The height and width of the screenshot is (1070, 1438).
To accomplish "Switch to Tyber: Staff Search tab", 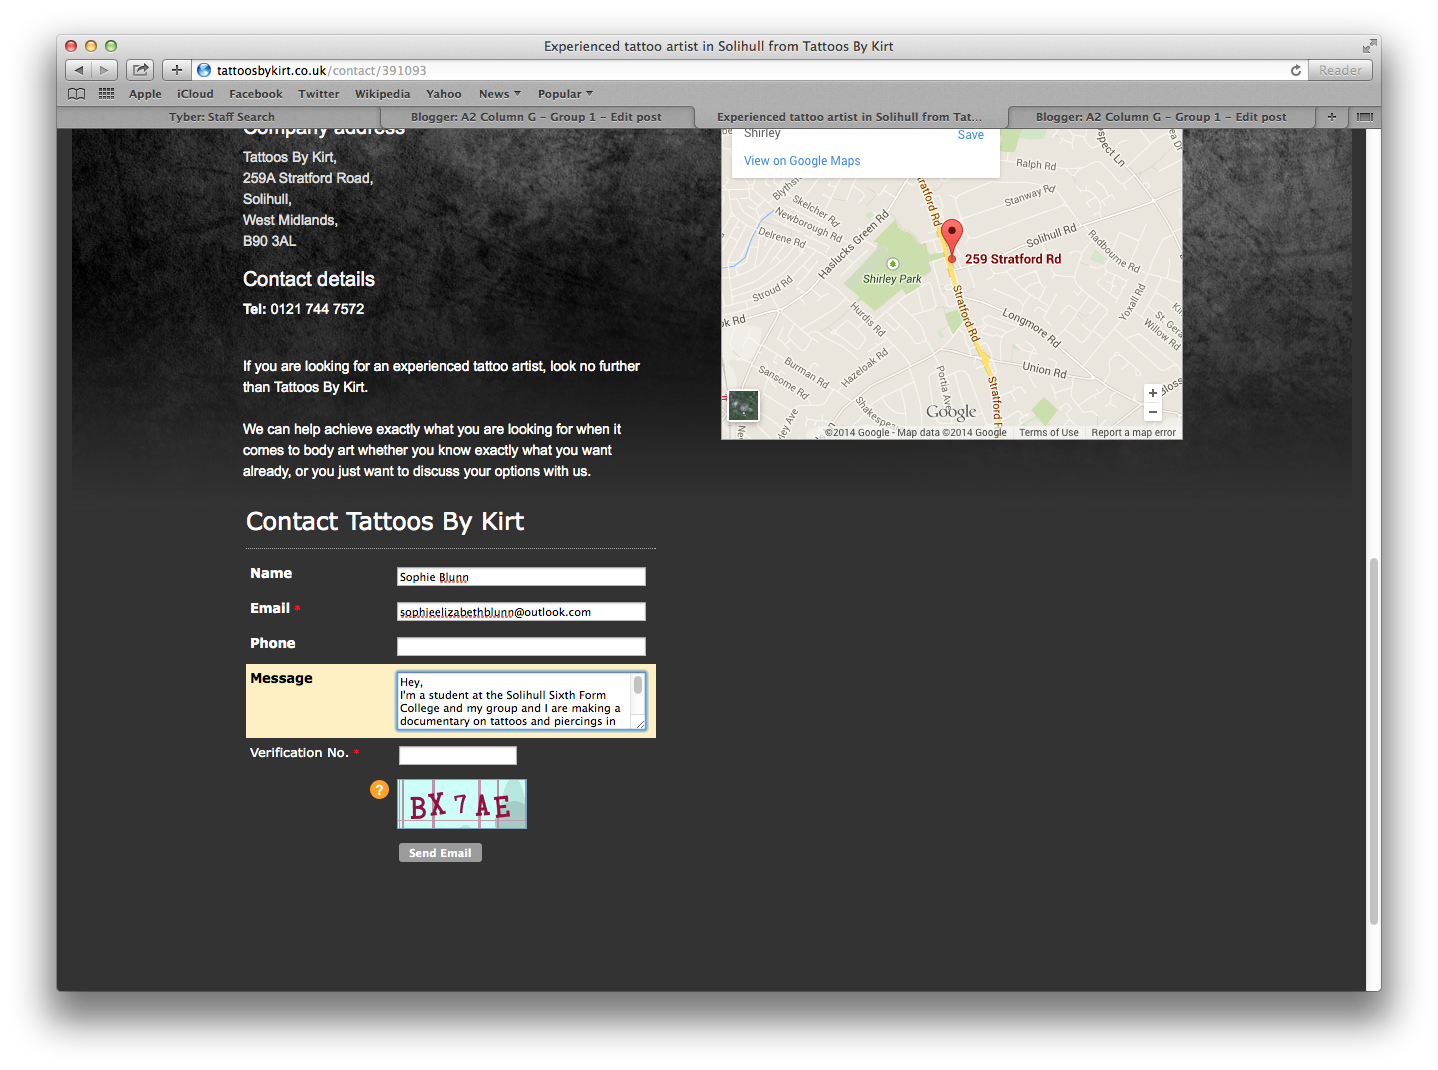I will pos(222,117).
